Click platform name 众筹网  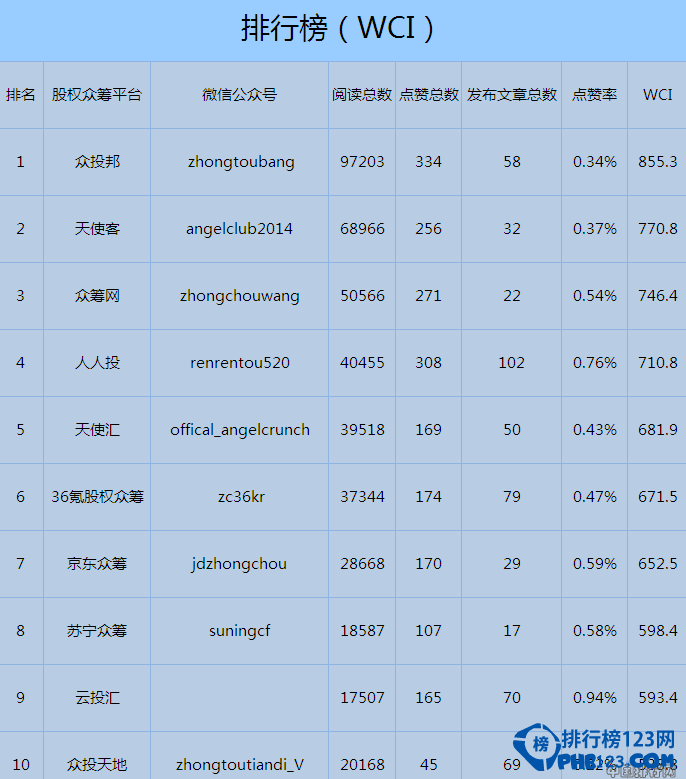pos(97,296)
